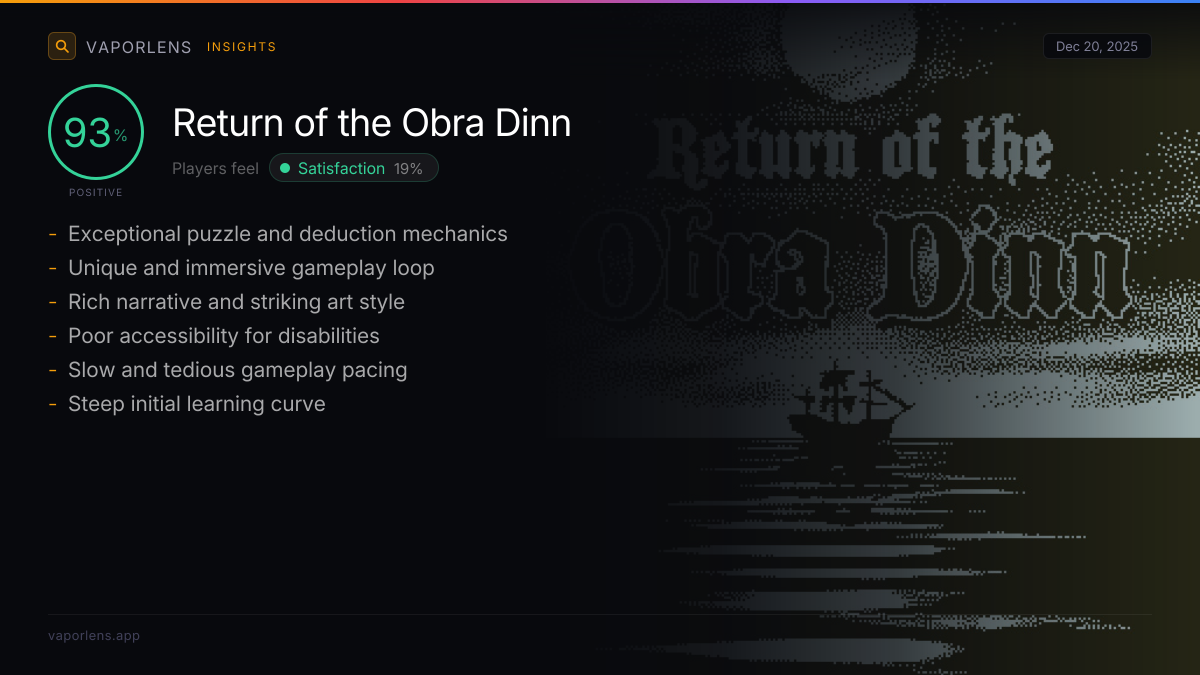Click Steep initial learning curve item

[x=196, y=404]
